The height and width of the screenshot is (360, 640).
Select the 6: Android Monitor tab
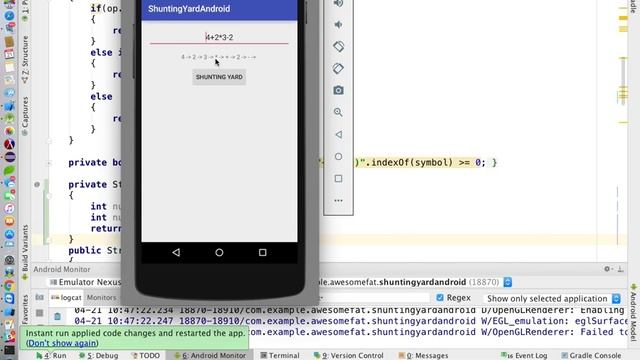210,356
